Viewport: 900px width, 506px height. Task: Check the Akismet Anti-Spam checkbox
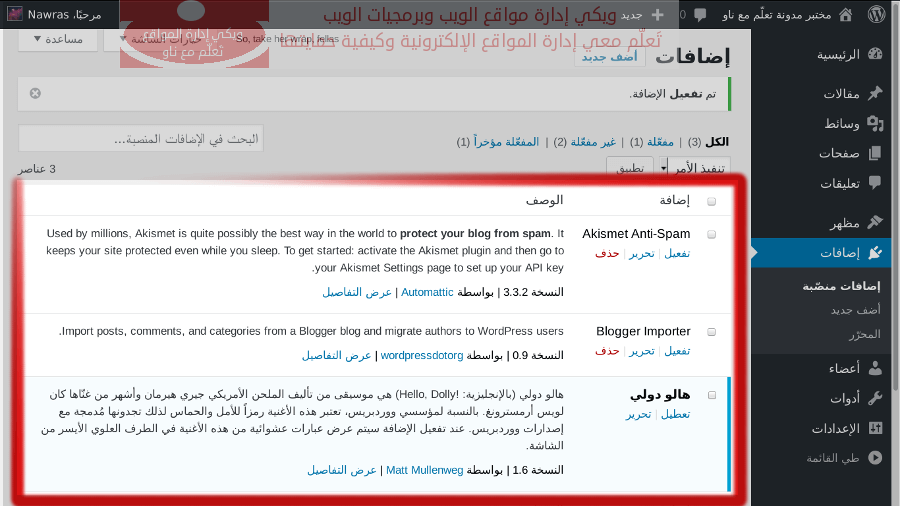click(711, 234)
